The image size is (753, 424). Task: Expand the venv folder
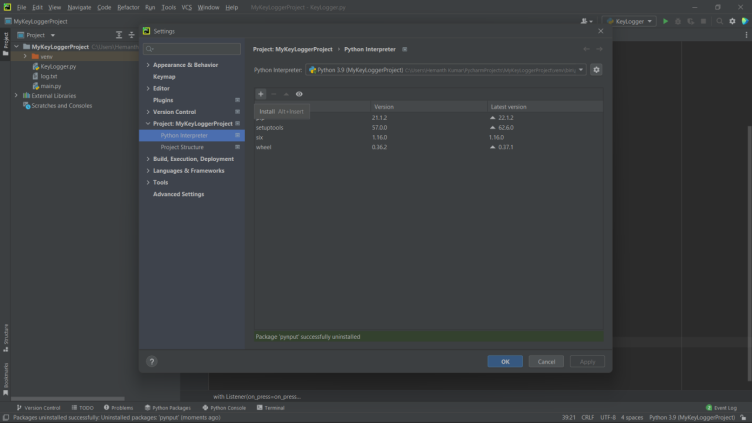click(25, 57)
